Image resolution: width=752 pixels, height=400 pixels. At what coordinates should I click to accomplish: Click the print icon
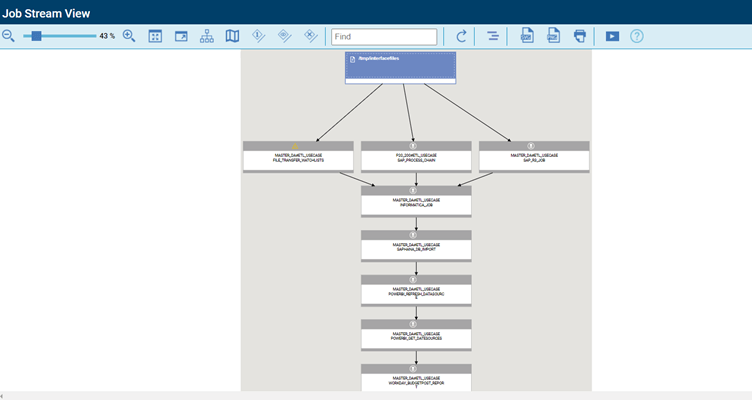(580, 36)
